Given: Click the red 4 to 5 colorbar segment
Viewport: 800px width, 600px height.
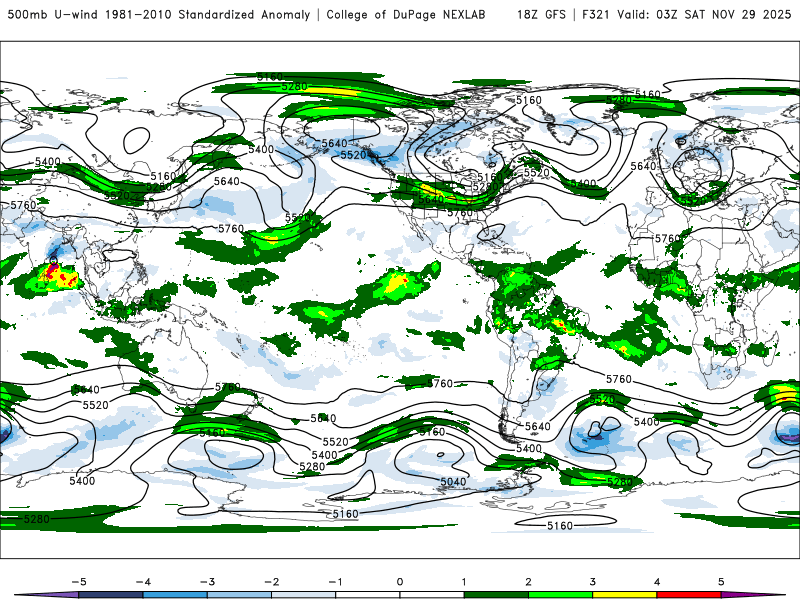Looking at the screenshot, I should click(689, 595).
